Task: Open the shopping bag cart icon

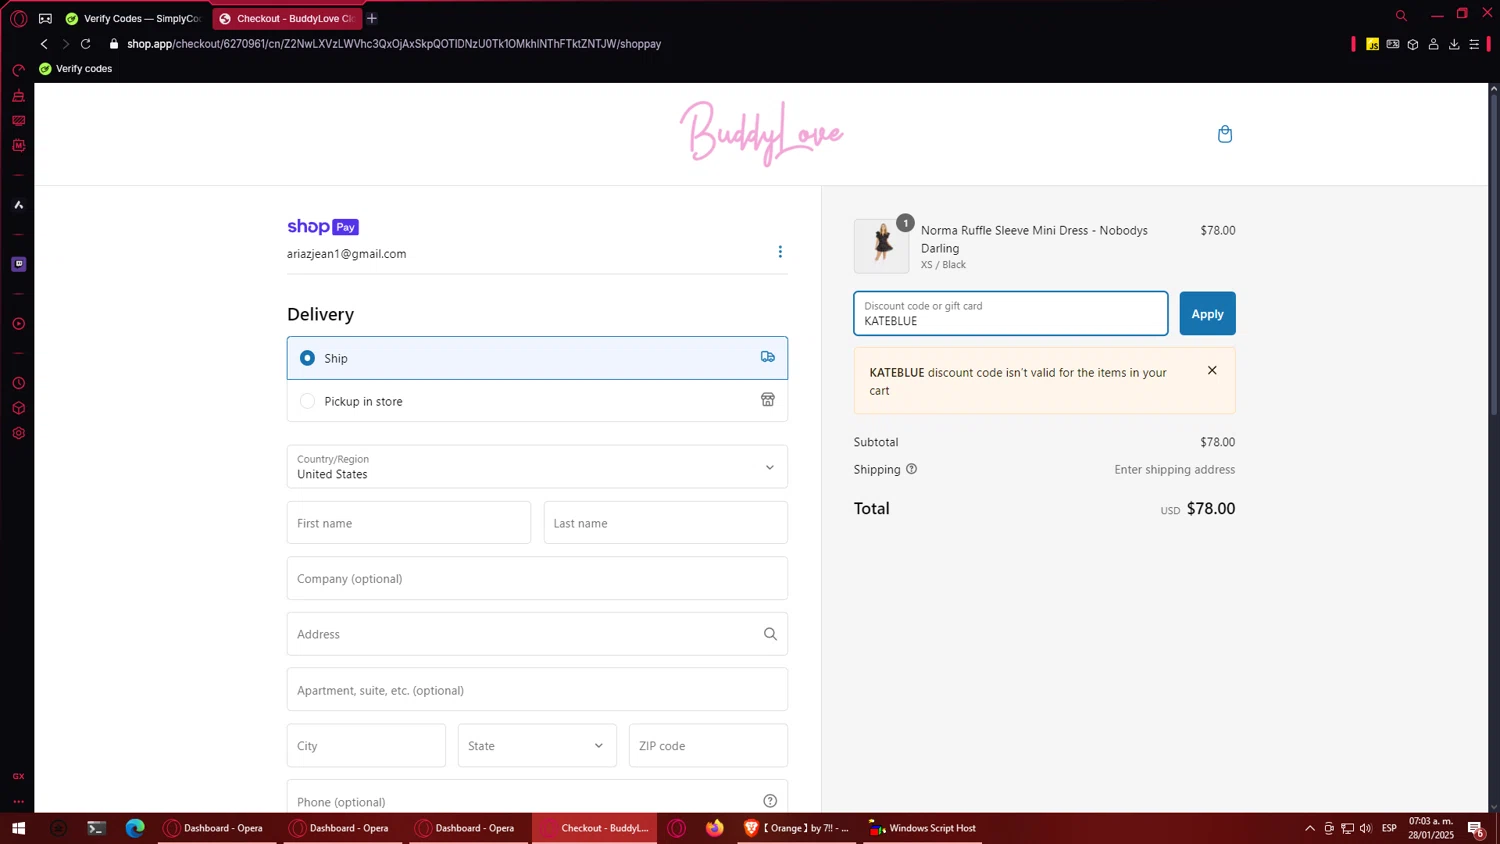Action: point(1224,134)
